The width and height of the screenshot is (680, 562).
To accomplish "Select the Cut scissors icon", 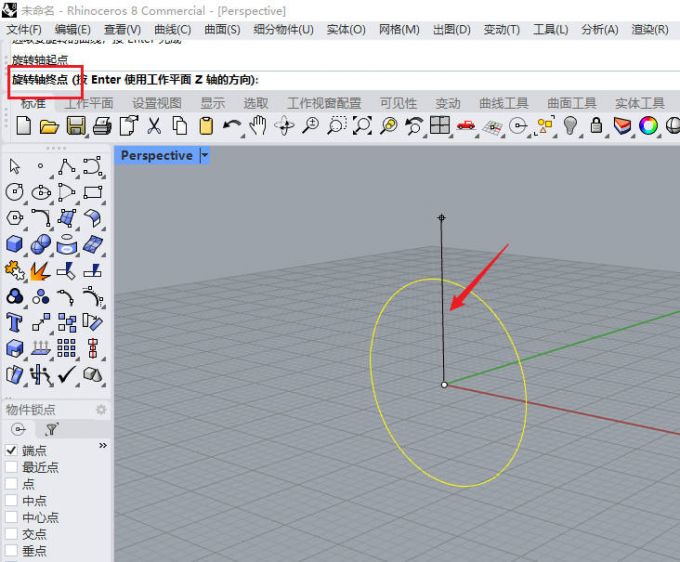I will (154, 126).
